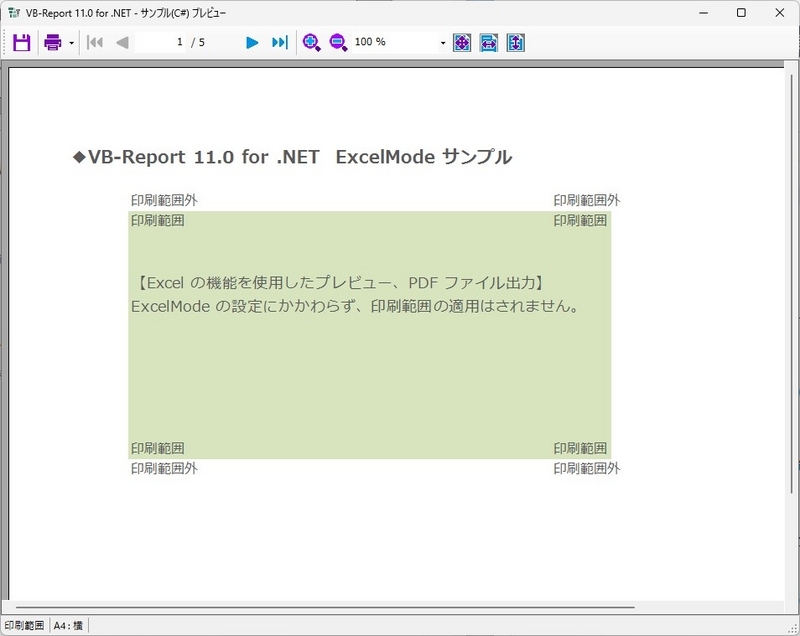The width and height of the screenshot is (800, 636).
Task: Click the bottom-left 印刷範囲外 label
Action: (x=164, y=468)
